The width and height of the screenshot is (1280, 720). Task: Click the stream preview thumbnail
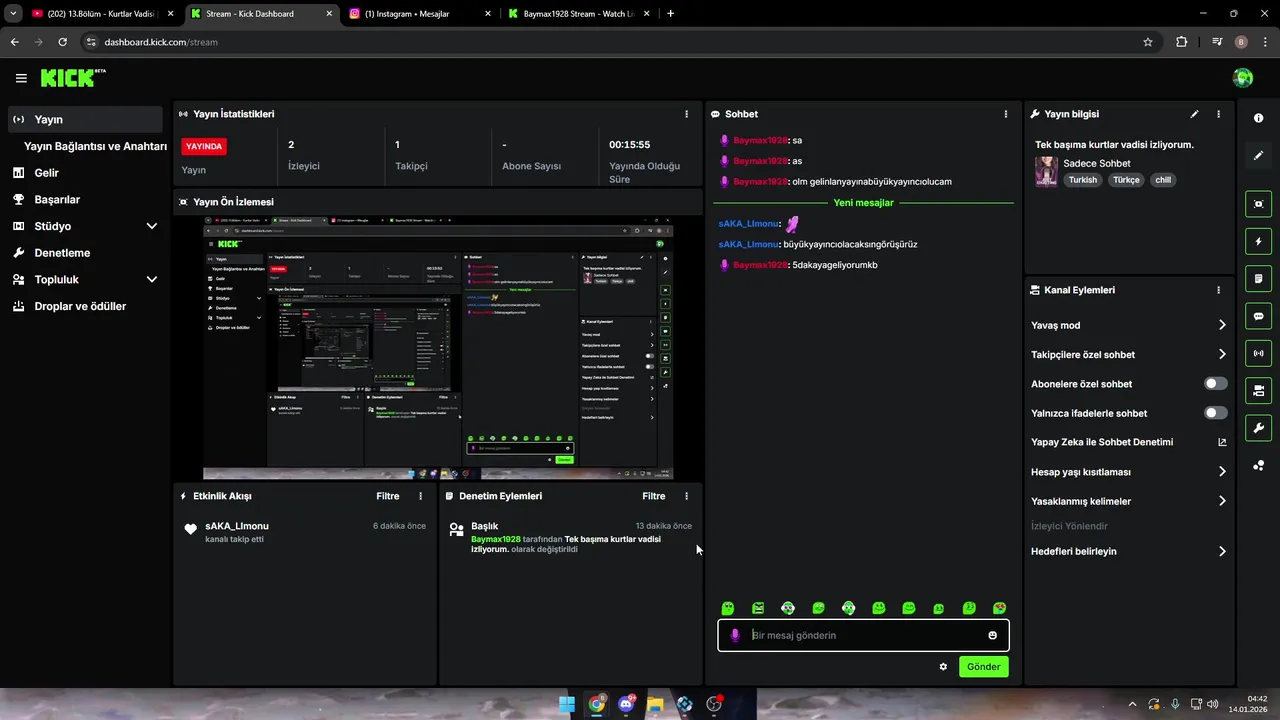438,348
